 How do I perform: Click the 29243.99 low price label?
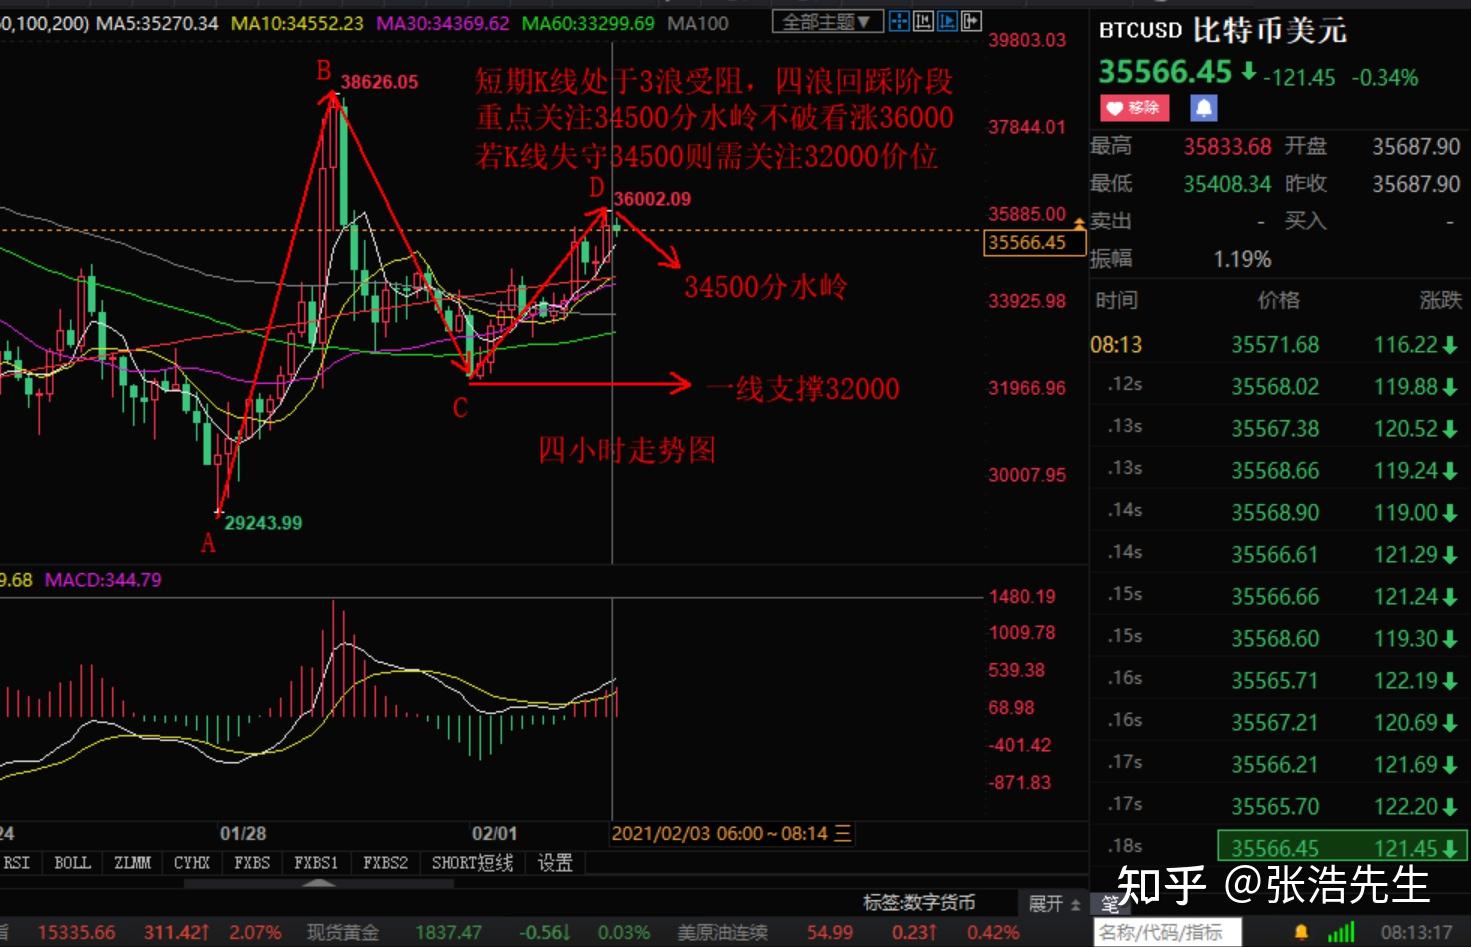point(263,523)
